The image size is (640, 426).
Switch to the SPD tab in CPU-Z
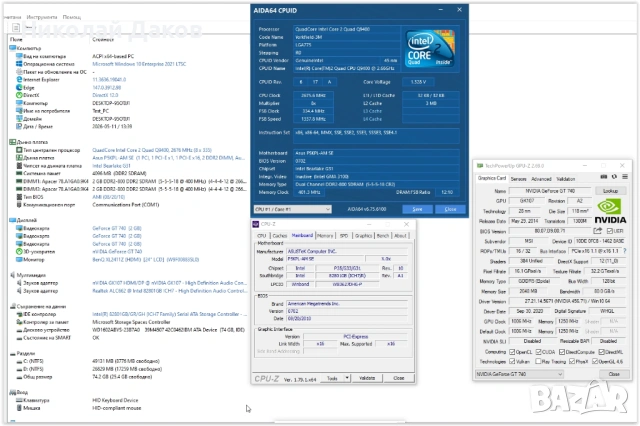344,236
